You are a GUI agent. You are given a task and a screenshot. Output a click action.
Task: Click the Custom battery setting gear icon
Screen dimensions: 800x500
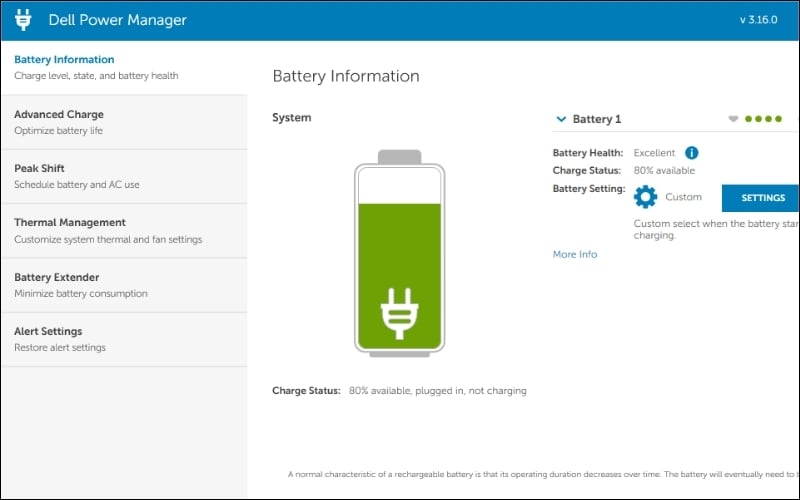[x=645, y=197]
